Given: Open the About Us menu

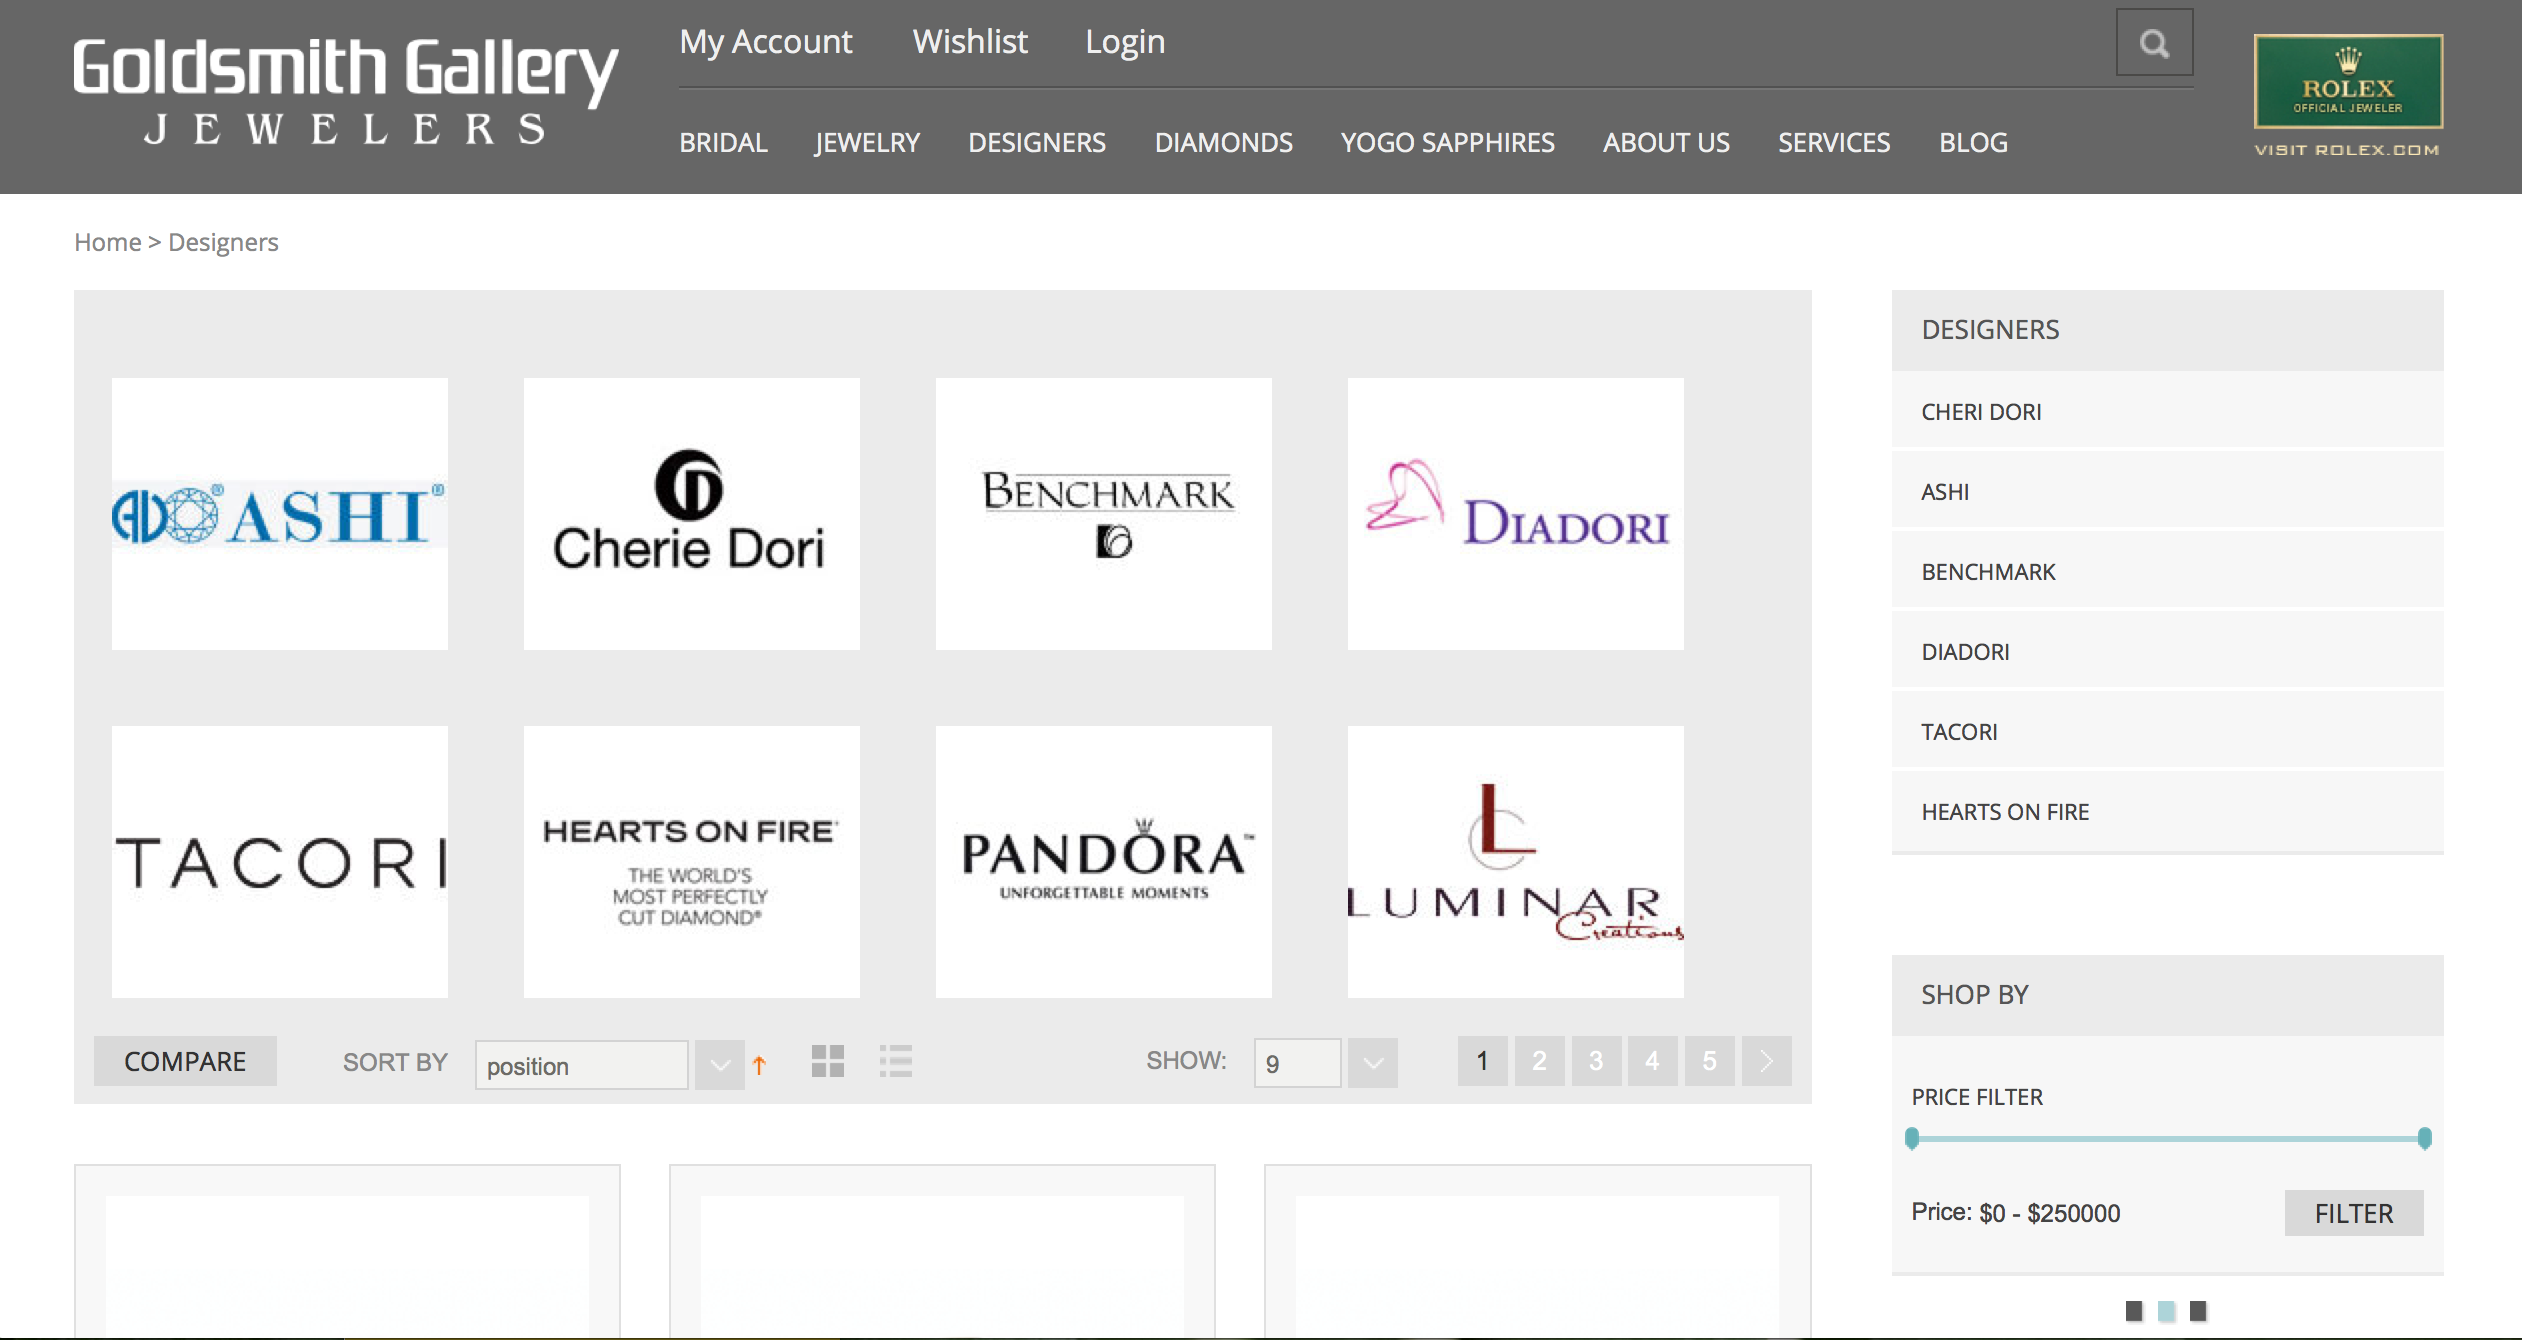Looking at the screenshot, I should tap(1666, 143).
